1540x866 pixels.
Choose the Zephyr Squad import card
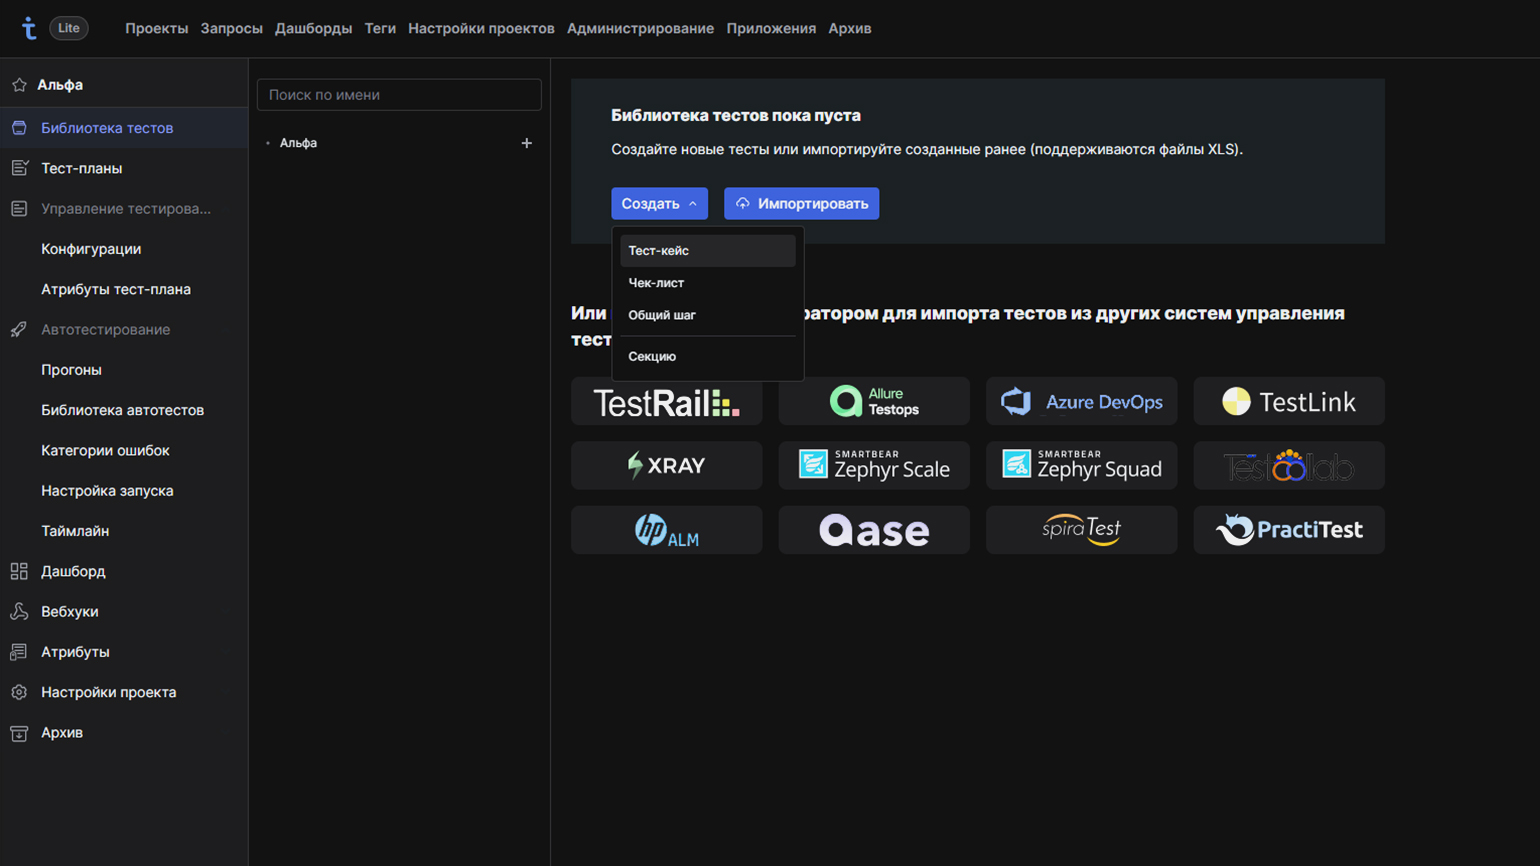(1082, 465)
